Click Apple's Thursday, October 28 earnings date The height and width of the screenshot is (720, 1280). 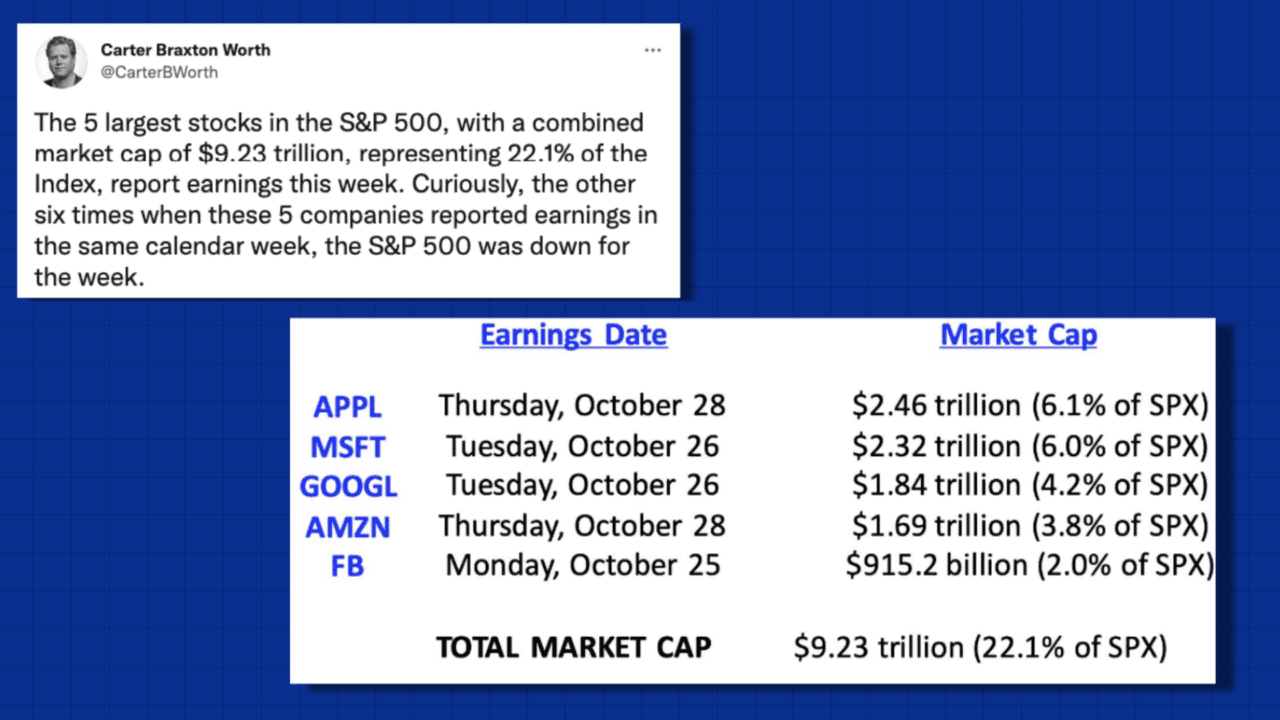click(581, 405)
